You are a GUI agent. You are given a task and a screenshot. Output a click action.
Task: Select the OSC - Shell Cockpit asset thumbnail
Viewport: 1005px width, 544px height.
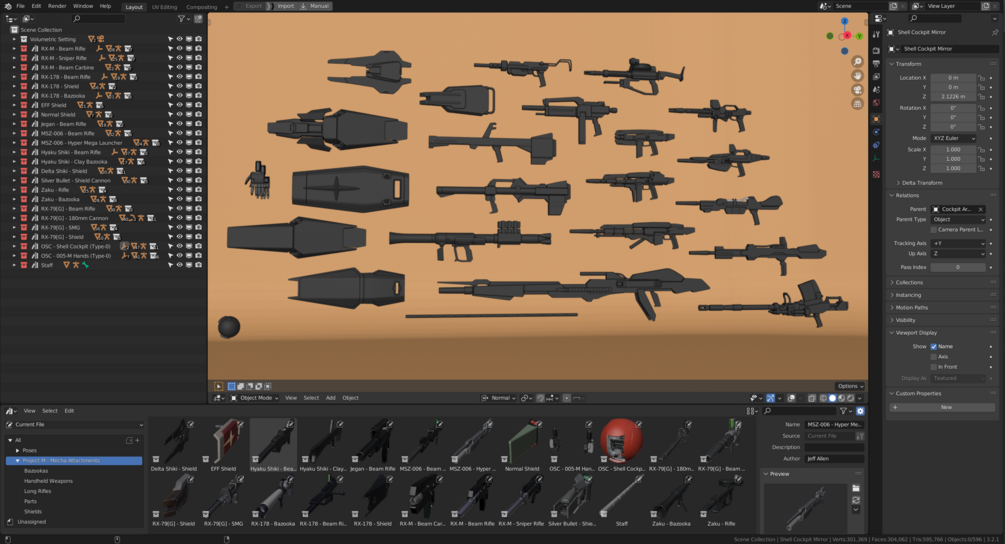coord(621,441)
